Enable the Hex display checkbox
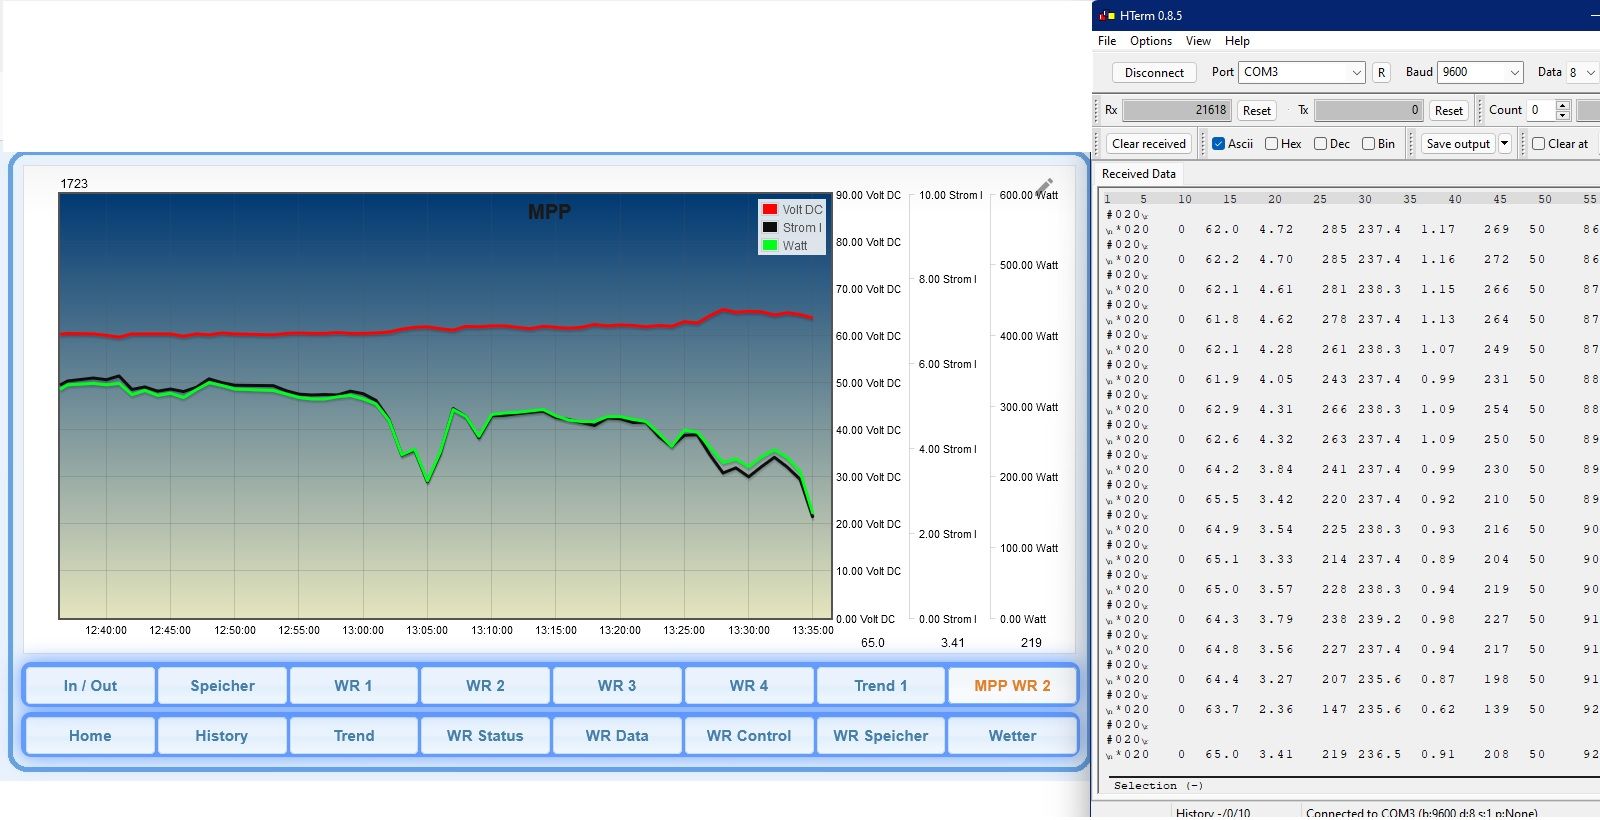The image size is (1600, 820). point(1271,144)
